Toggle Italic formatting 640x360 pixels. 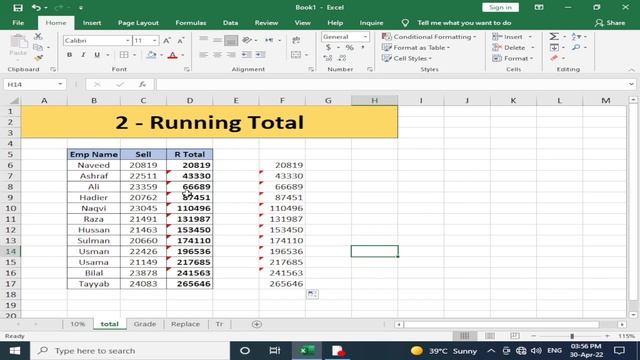83,55
